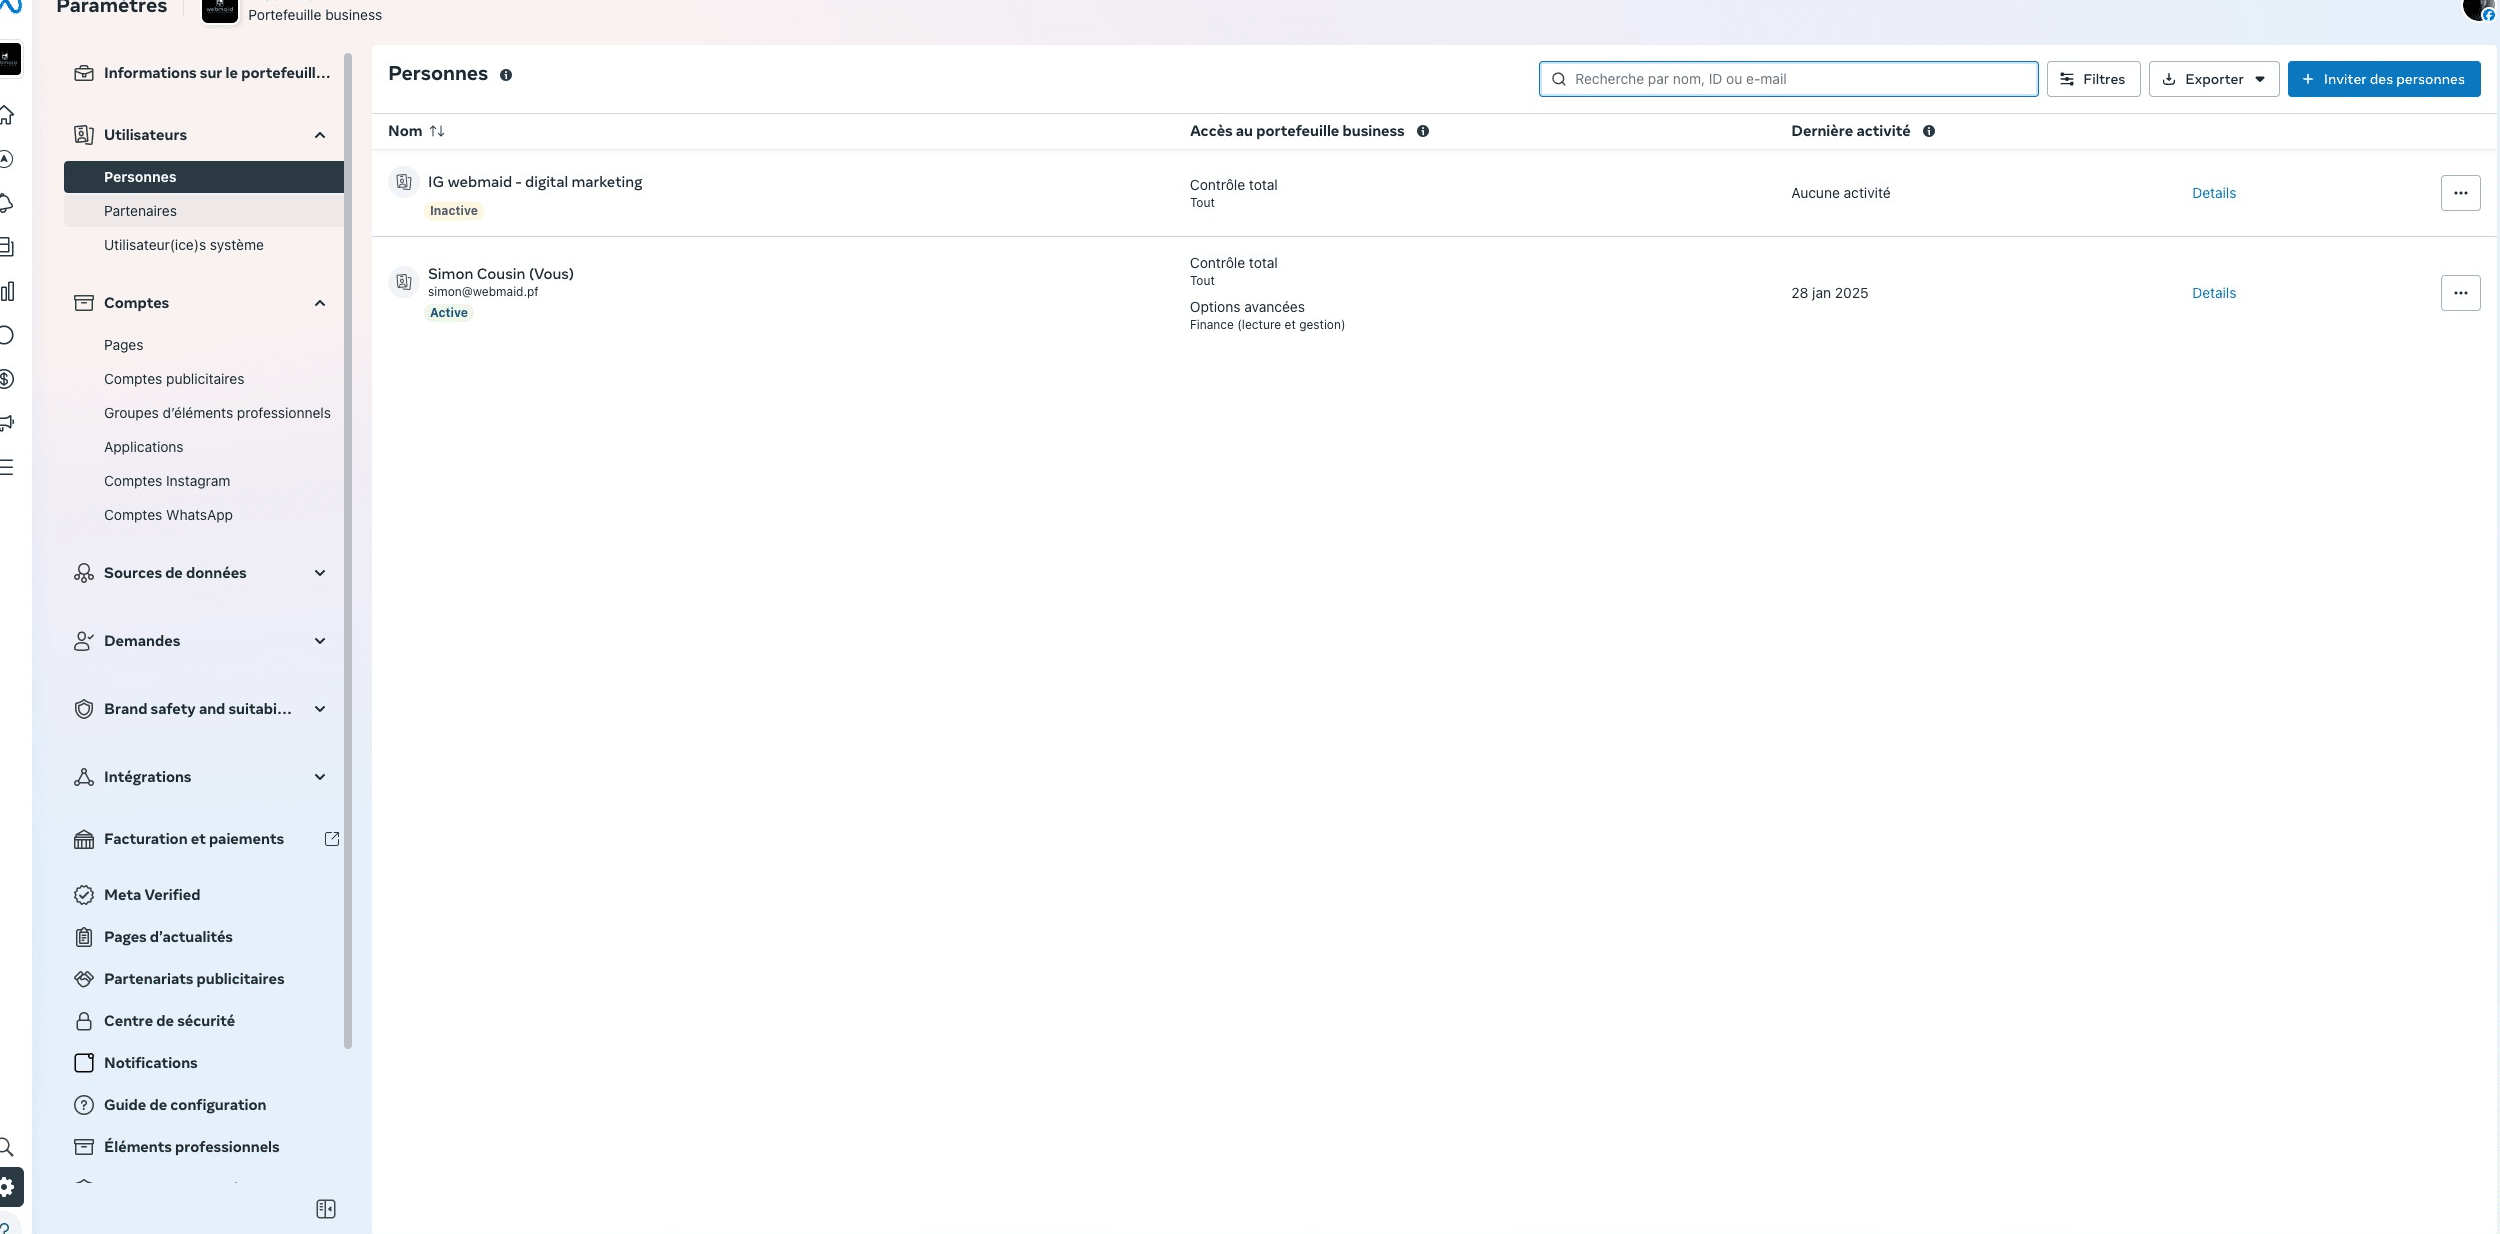The width and height of the screenshot is (2500, 1234).
Task: Open the Exporter dropdown
Action: point(2214,79)
